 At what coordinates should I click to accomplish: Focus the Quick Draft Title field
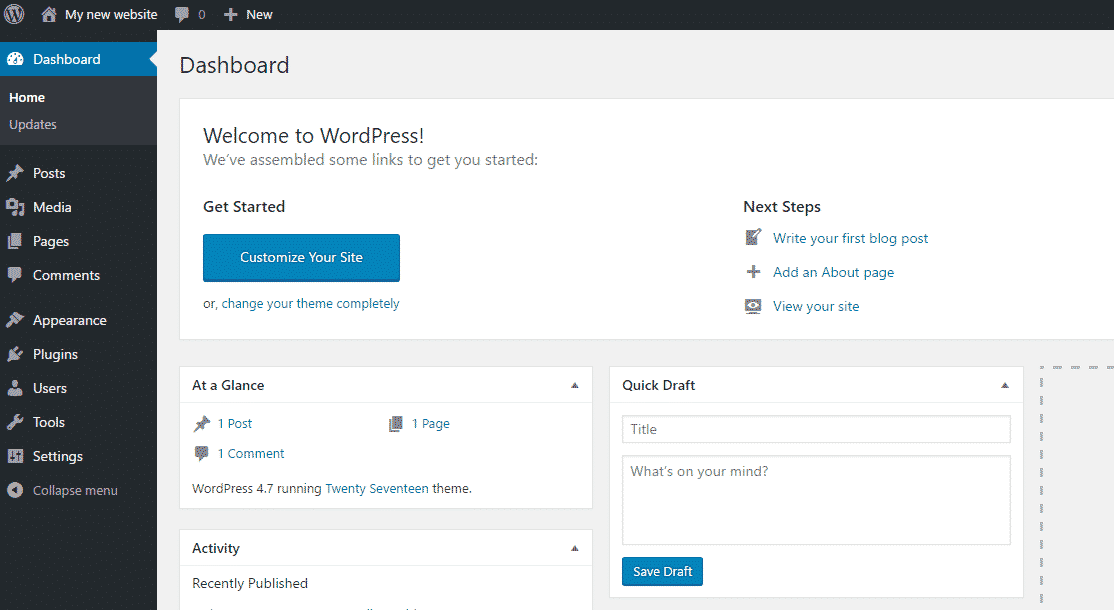pyautogui.click(x=816, y=430)
